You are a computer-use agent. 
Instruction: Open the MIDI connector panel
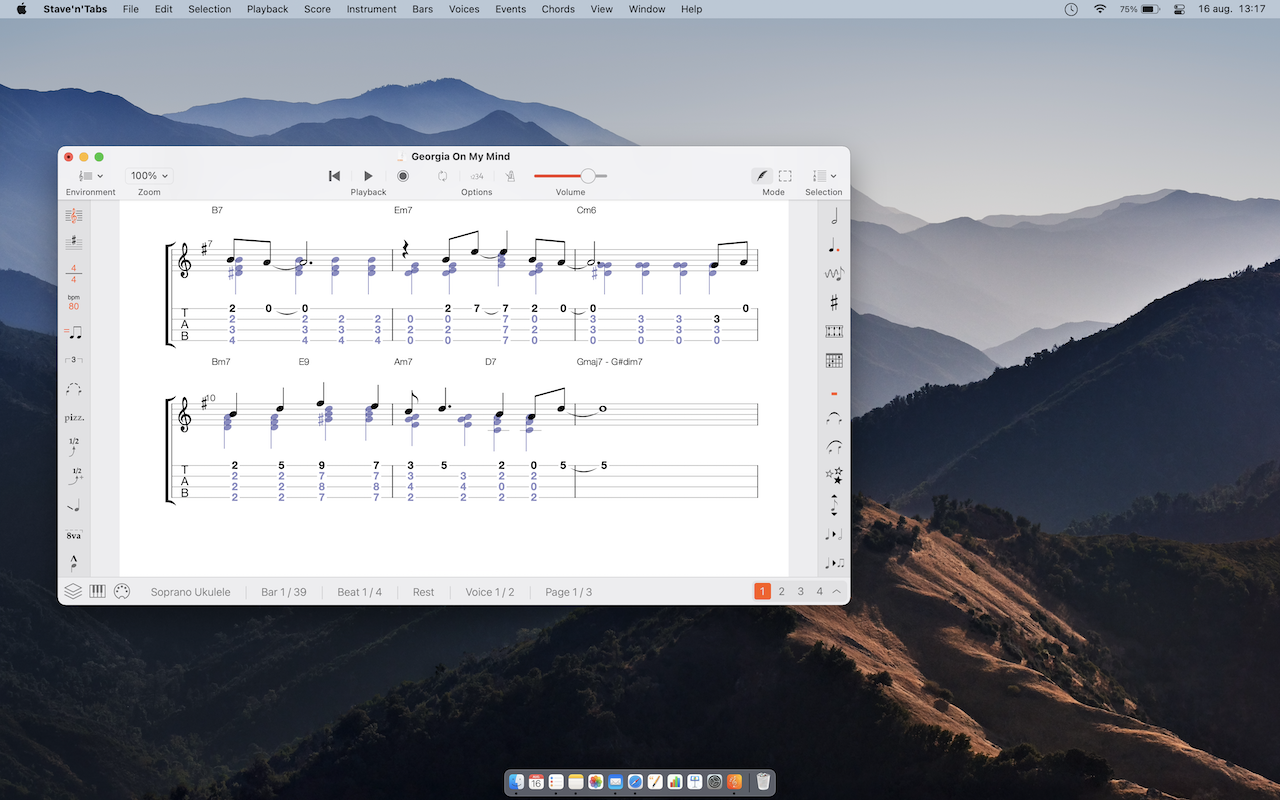pyautogui.click(x=122, y=591)
